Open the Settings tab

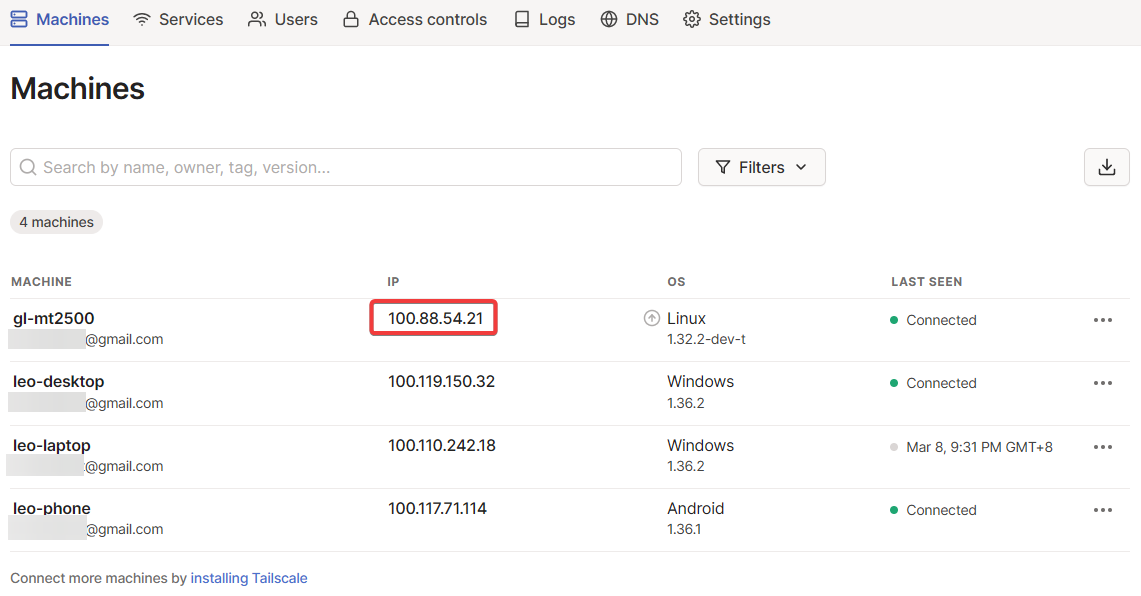(727, 20)
